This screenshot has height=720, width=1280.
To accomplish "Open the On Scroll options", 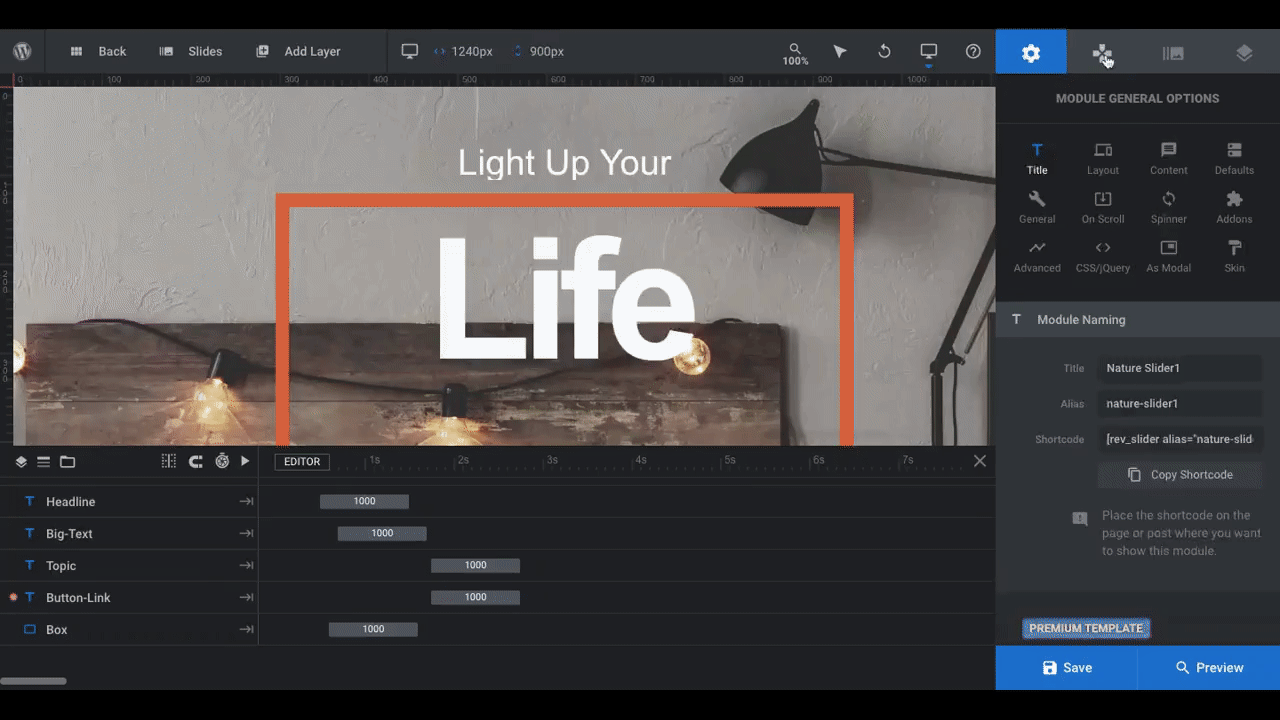I will [x=1103, y=207].
